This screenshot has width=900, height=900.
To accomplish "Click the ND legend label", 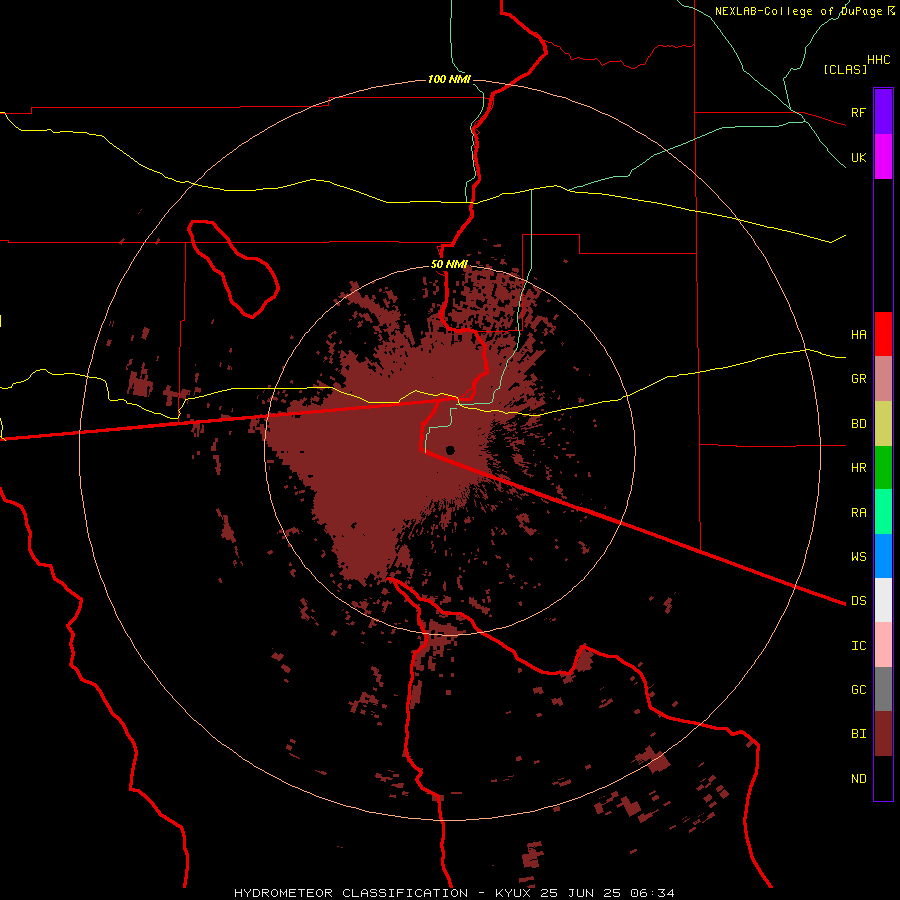I will point(859,778).
